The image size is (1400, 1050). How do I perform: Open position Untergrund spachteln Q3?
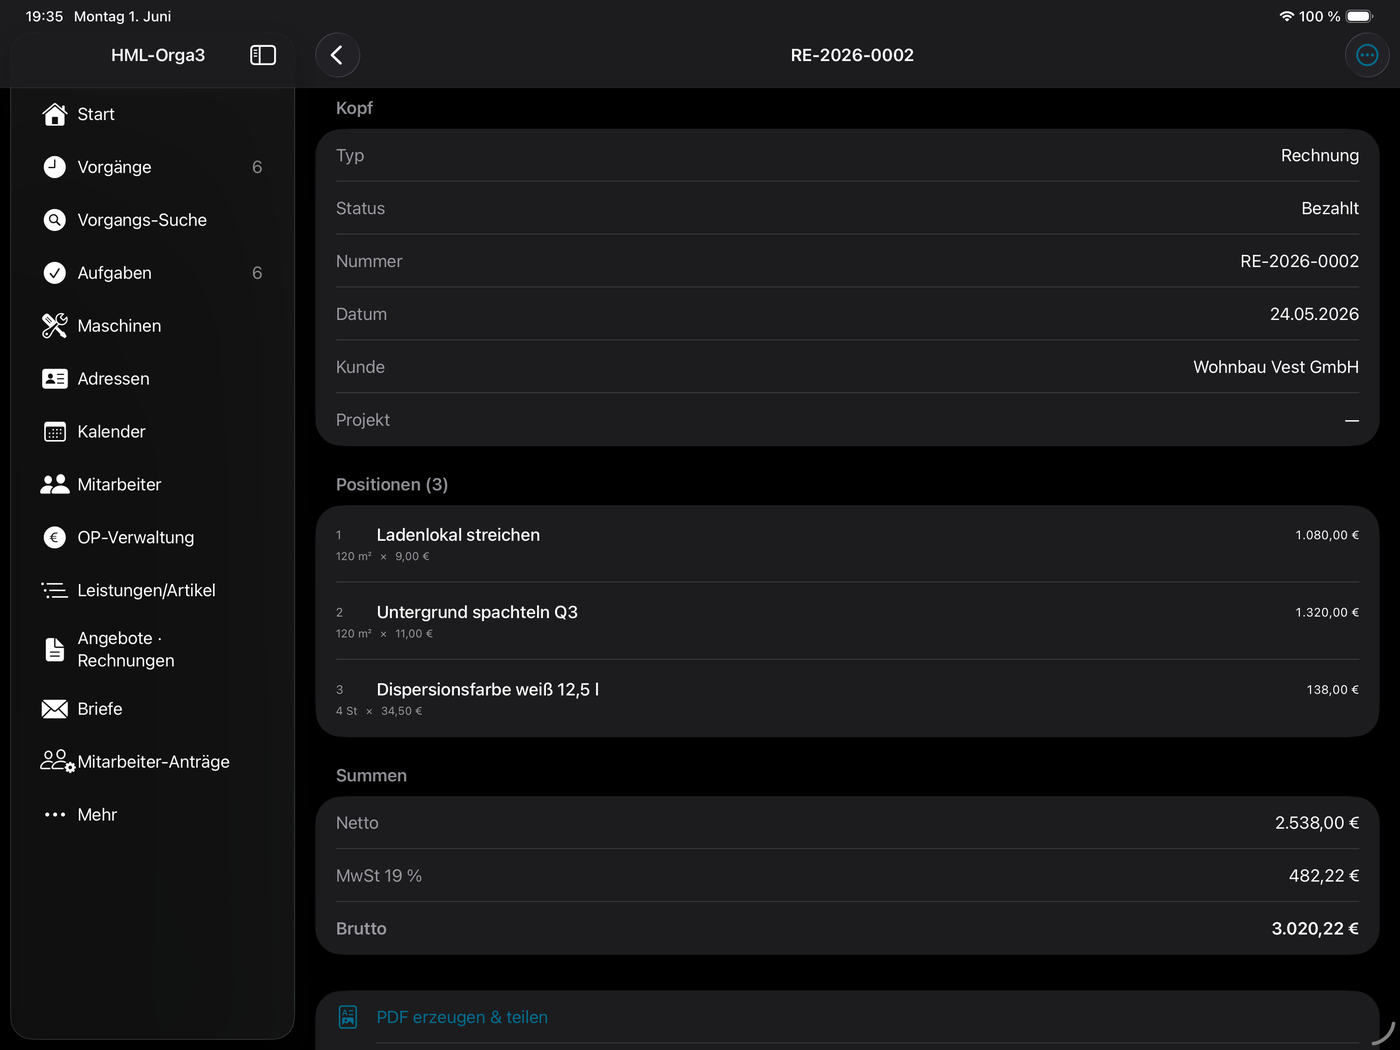(847, 621)
